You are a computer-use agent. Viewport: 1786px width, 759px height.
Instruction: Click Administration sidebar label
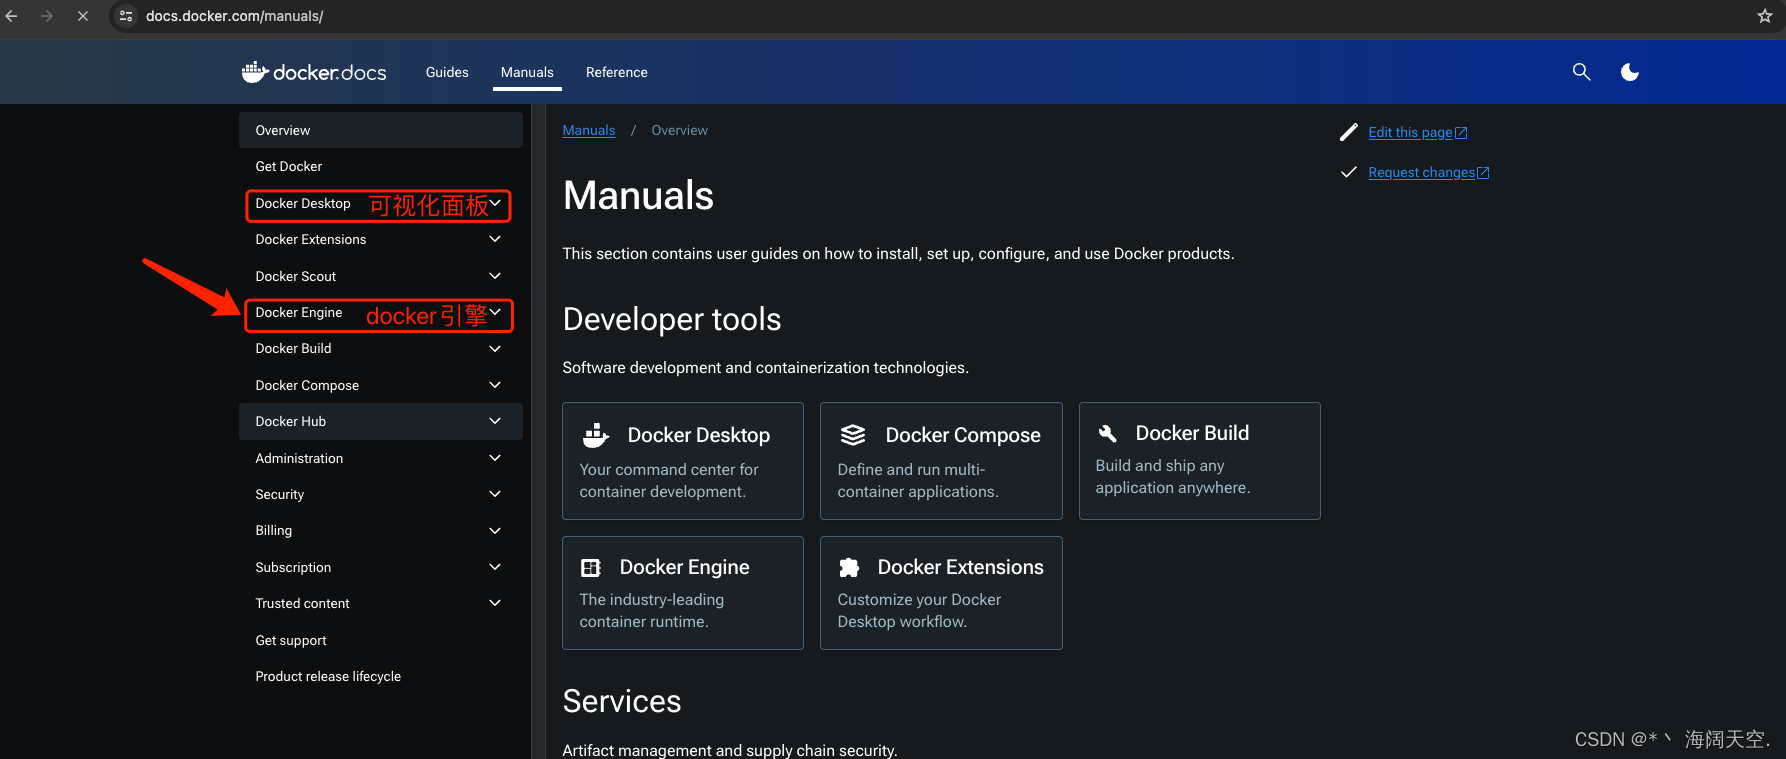pos(299,458)
